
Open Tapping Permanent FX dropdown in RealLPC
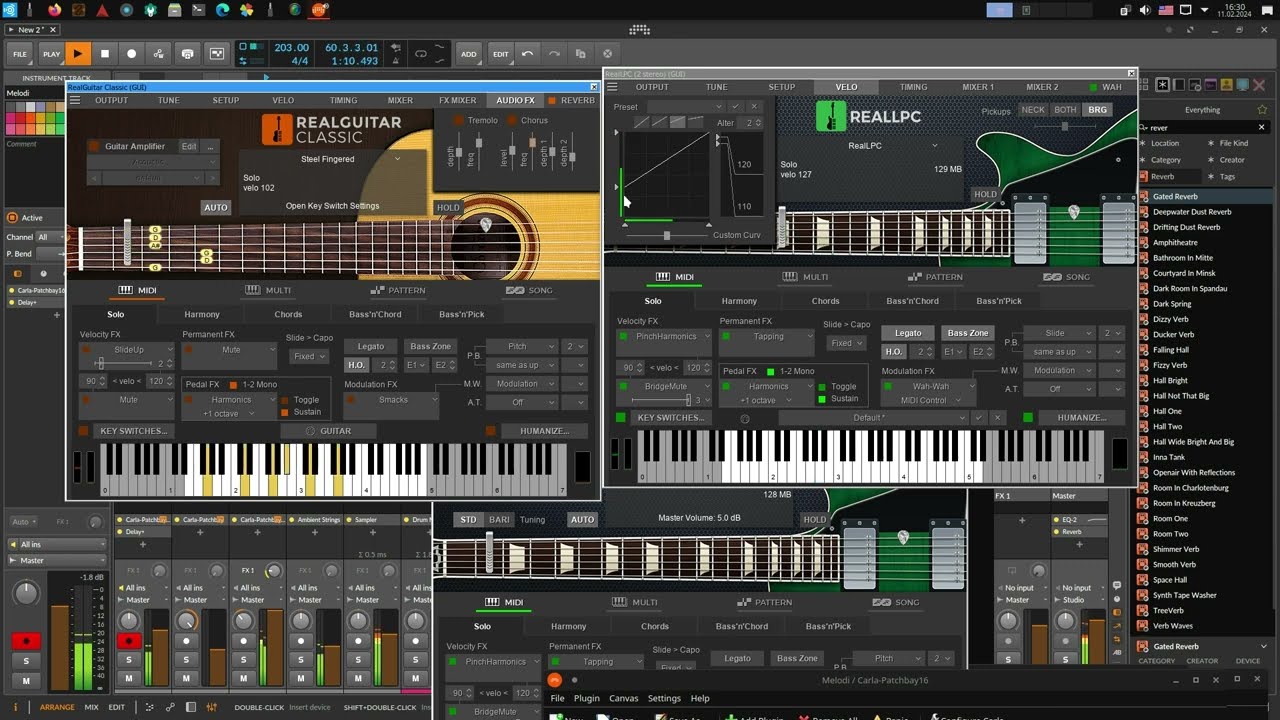pos(767,337)
